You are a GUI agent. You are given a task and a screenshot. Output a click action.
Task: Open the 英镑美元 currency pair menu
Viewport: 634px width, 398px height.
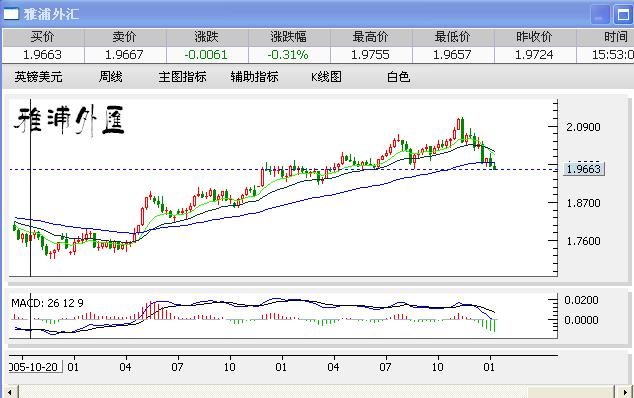(38, 76)
